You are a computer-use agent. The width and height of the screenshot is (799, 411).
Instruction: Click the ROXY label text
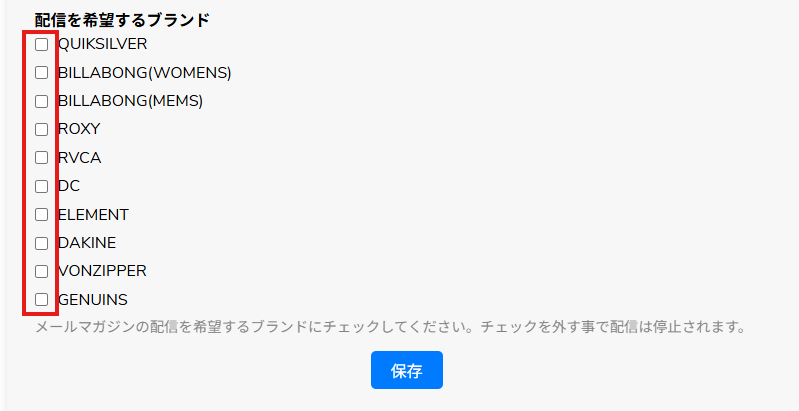[x=80, y=129]
